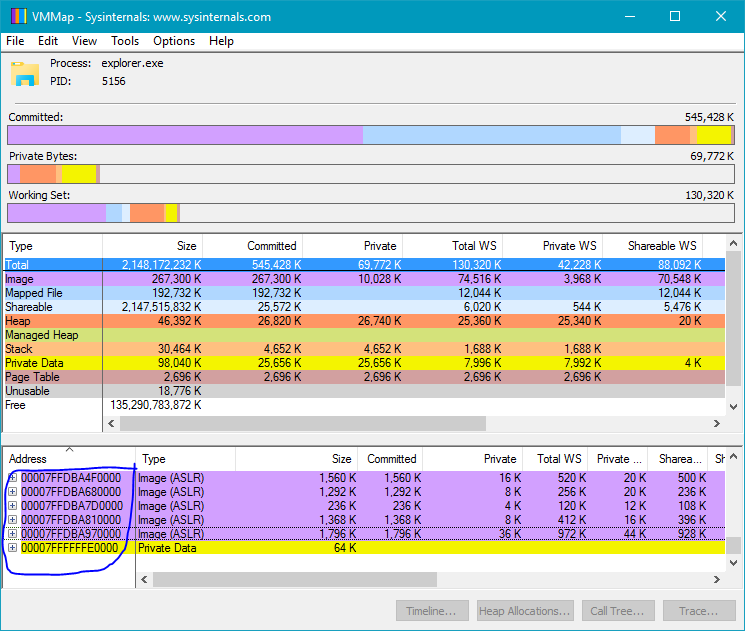Sort details list by Committed column header

tap(390, 459)
